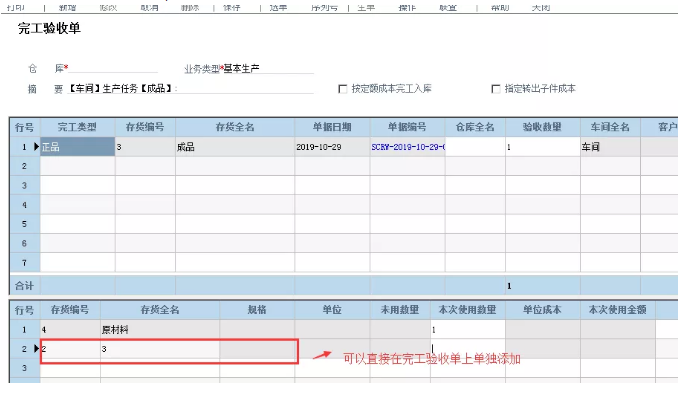694x403 pixels.
Task: Select row number 4 in the upper table
Action: coord(25,205)
